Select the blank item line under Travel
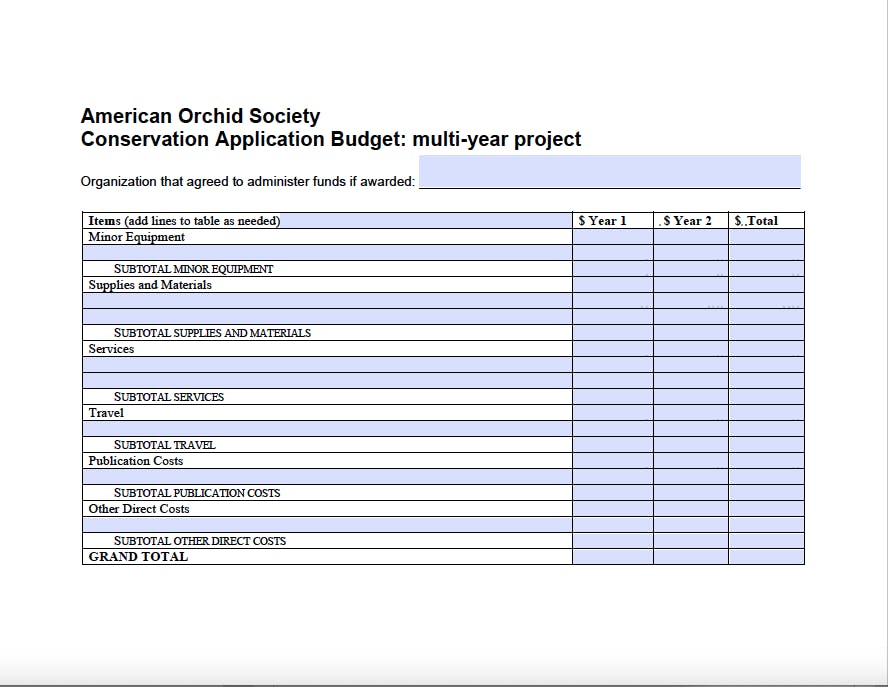The width and height of the screenshot is (888, 687). (327, 429)
